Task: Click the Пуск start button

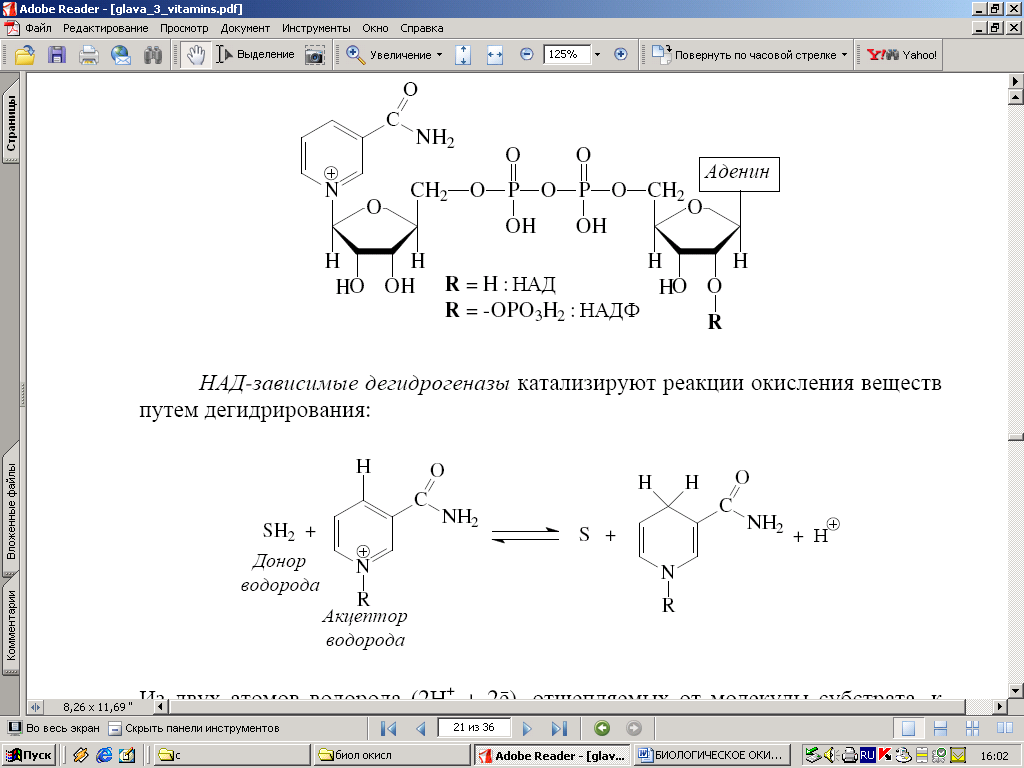Action: [x=29, y=755]
